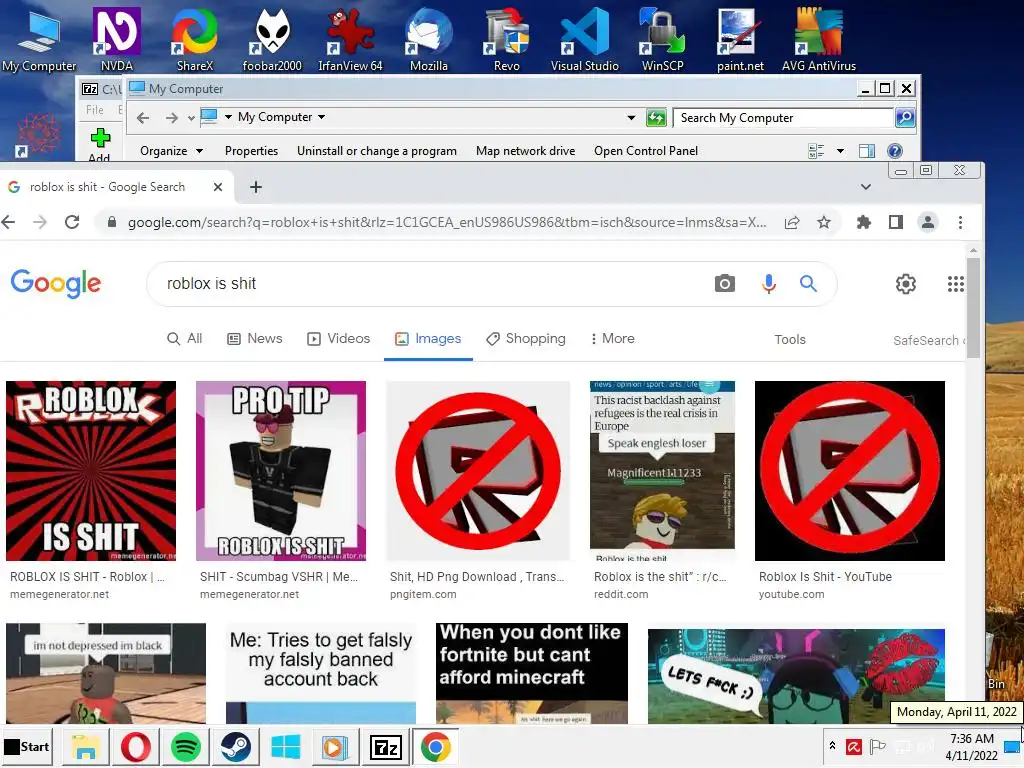Open the Roblox Is Shit - YouTube thumbnail
Image resolution: width=1024 pixels, height=768 pixels.
point(850,470)
